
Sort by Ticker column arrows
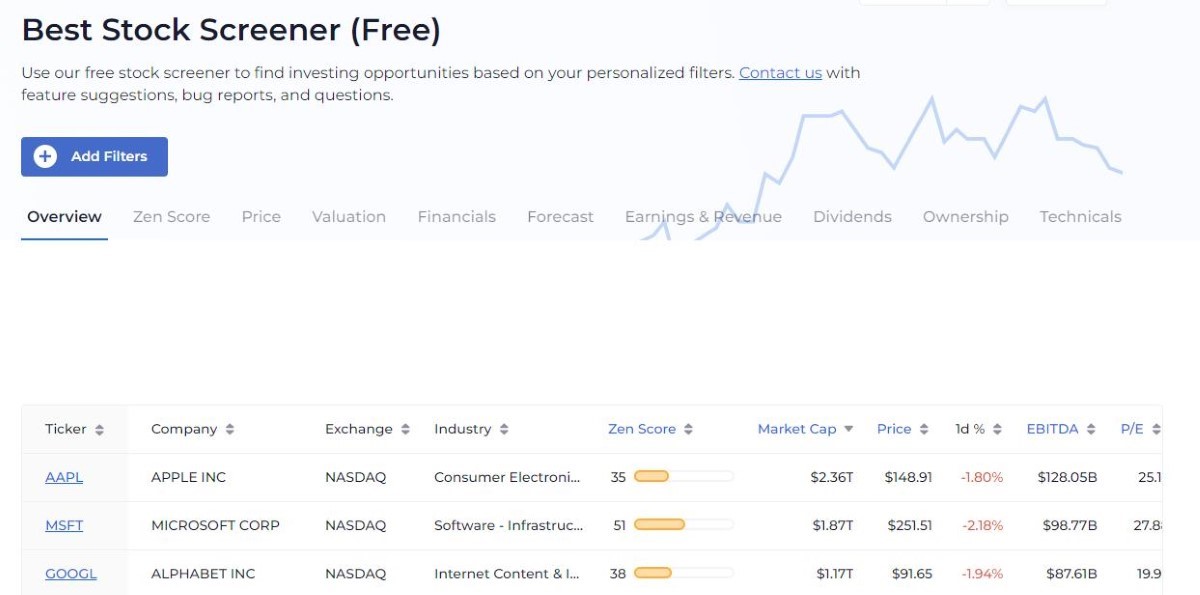pyautogui.click(x=99, y=429)
